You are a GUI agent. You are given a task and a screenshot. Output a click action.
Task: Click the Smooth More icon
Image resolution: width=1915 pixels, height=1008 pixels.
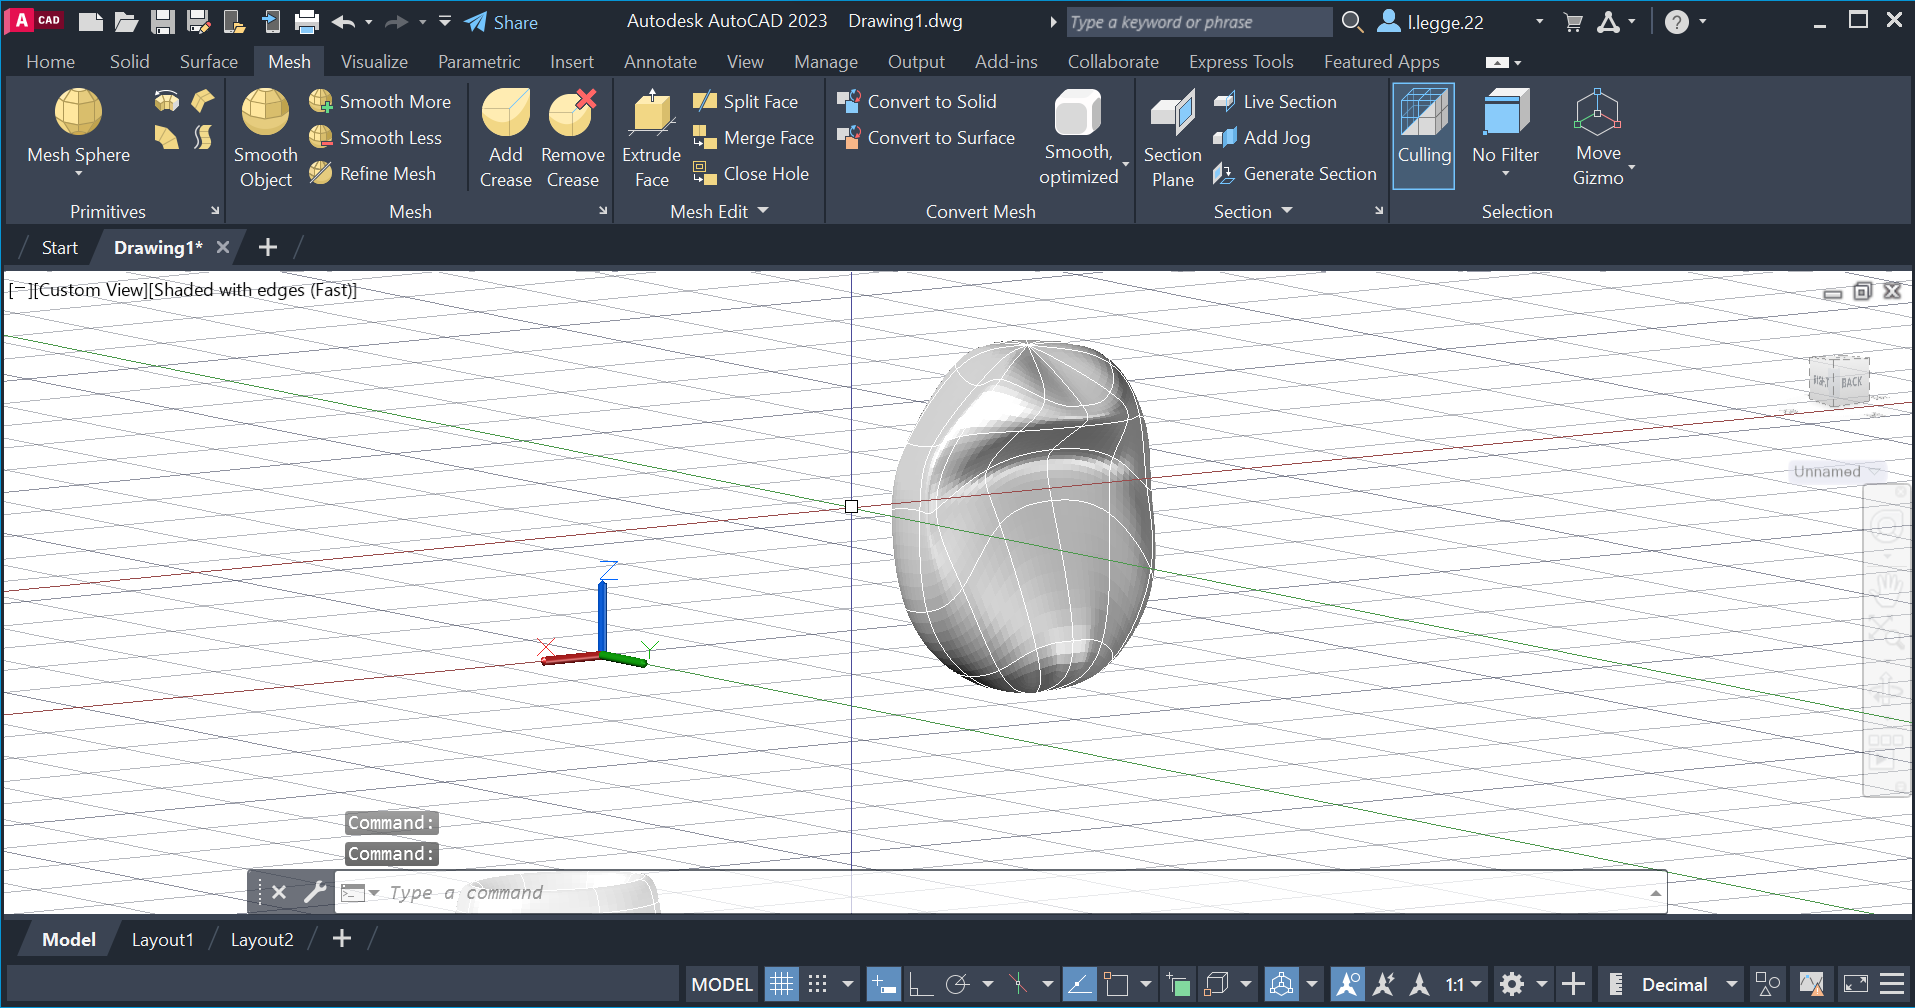point(321,101)
